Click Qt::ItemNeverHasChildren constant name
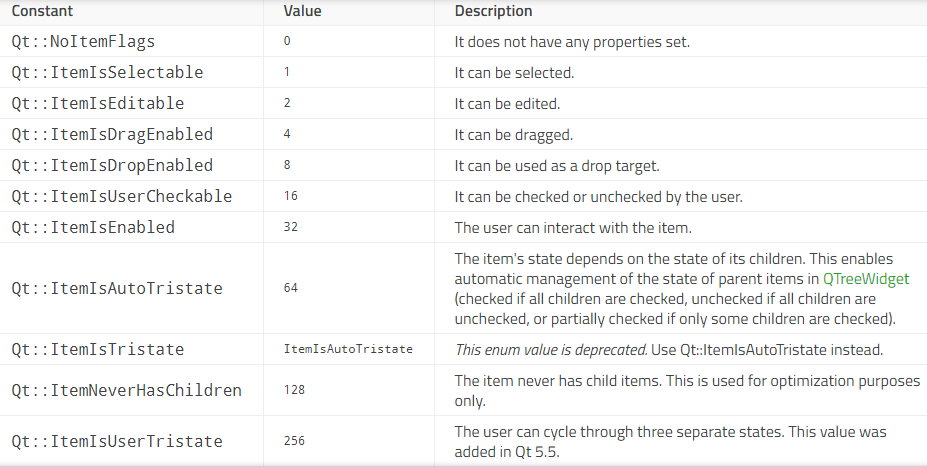 coord(126,391)
